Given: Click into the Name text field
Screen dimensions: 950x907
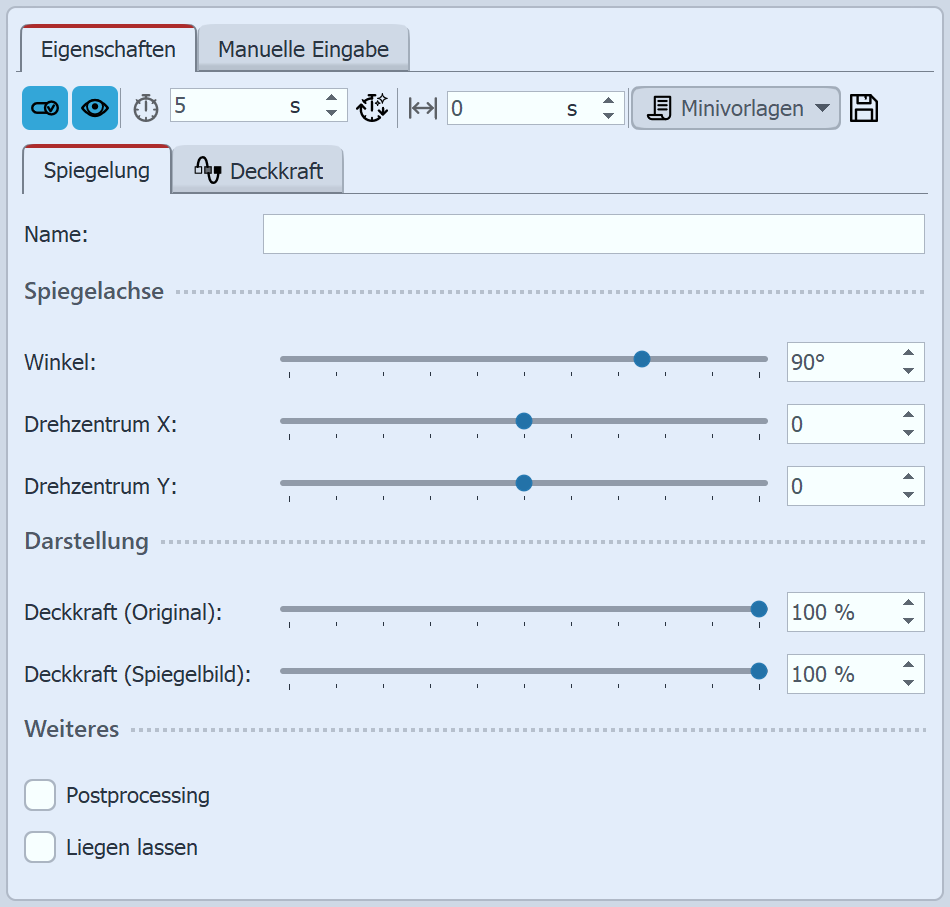Looking at the screenshot, I should click(593, 234).
